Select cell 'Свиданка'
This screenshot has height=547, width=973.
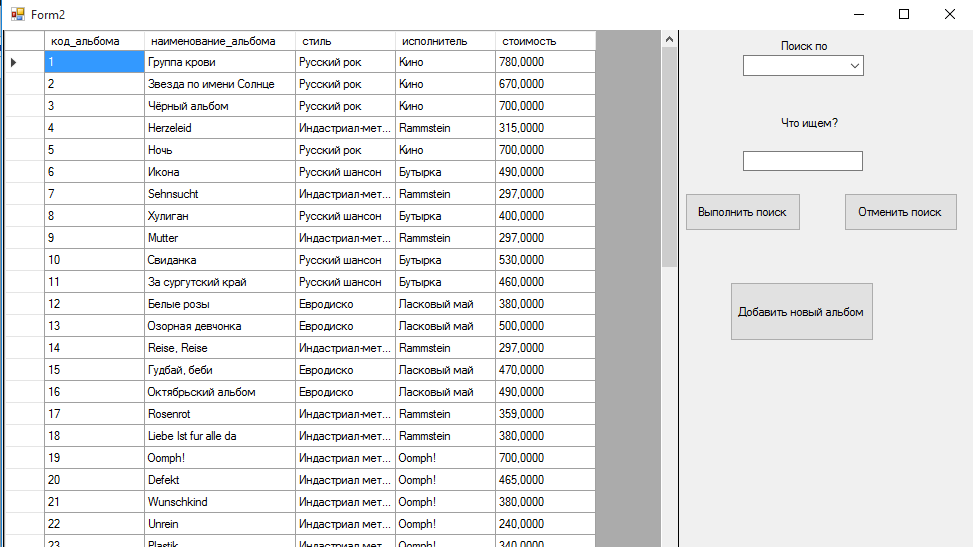(x=220, y=260)
